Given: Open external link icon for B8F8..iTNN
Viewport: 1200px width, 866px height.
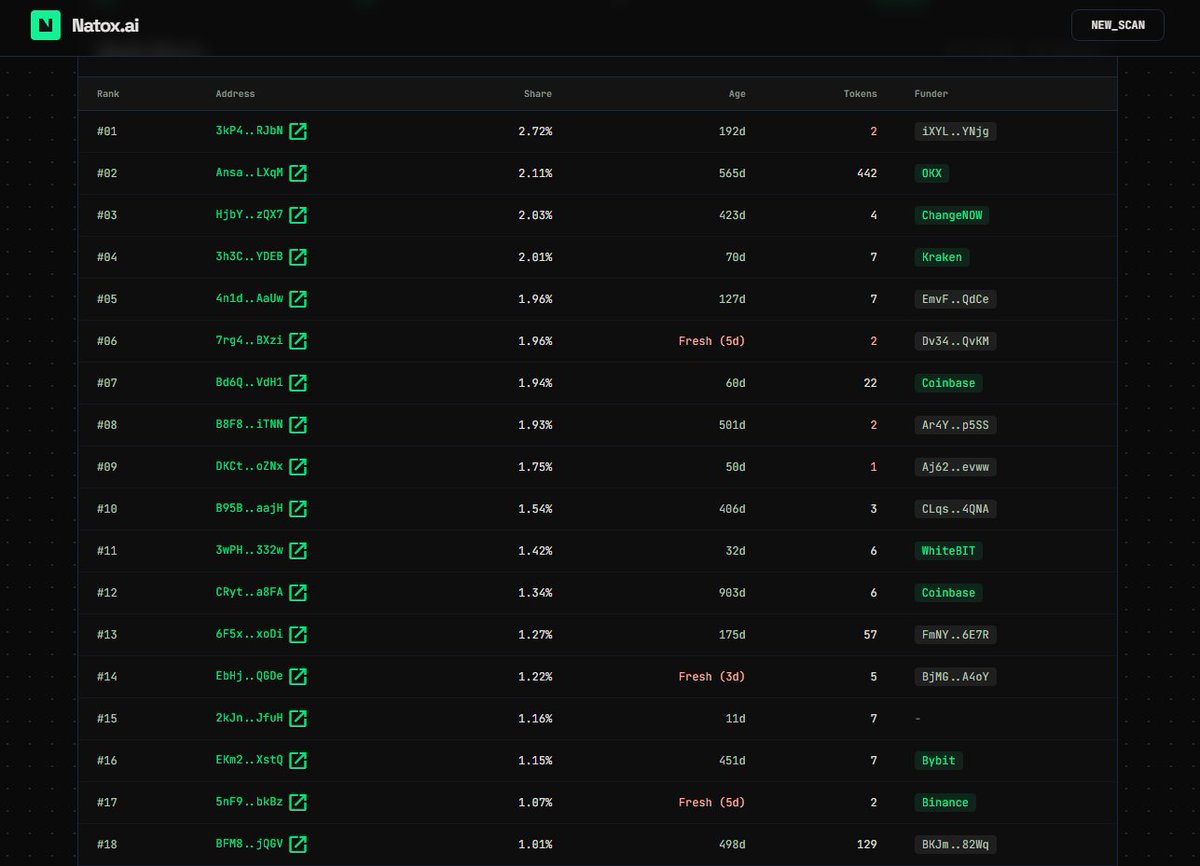Looking at the screenshot, I should click(x=298, y=425).
